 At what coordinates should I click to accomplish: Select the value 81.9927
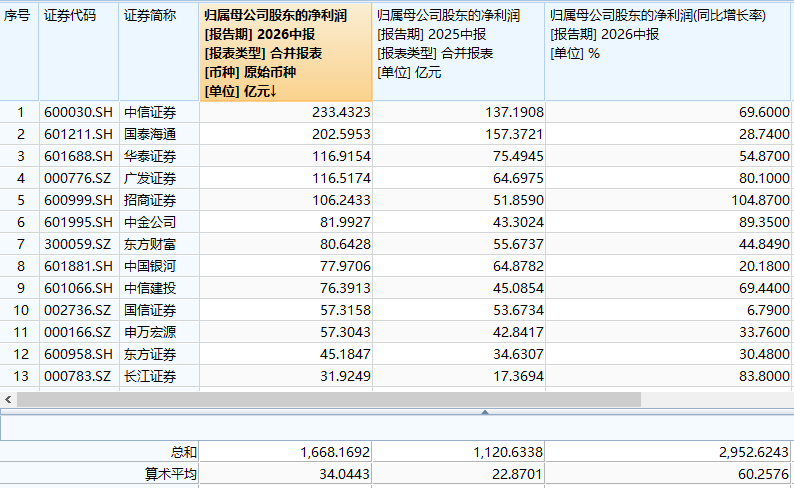click(x=345, y=222)
